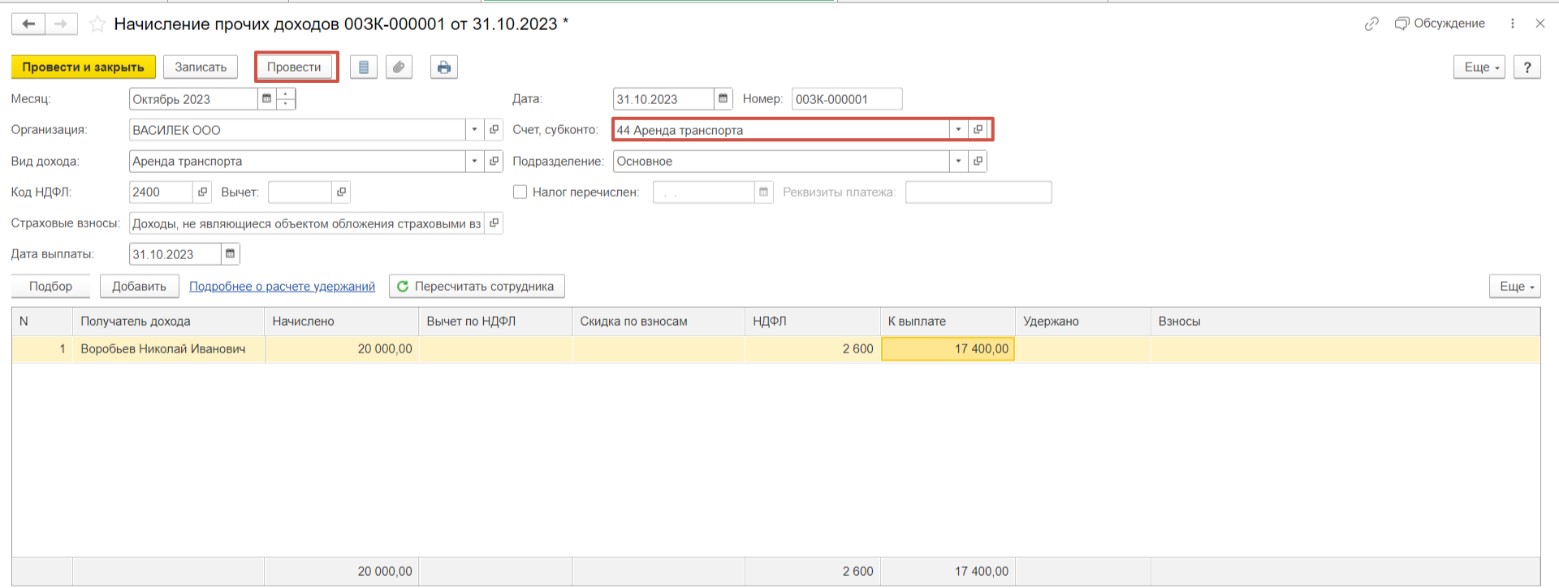Open calendar for Дата выплаты field
This screenshot has height=588, width=1559.
tap(231, 254)
